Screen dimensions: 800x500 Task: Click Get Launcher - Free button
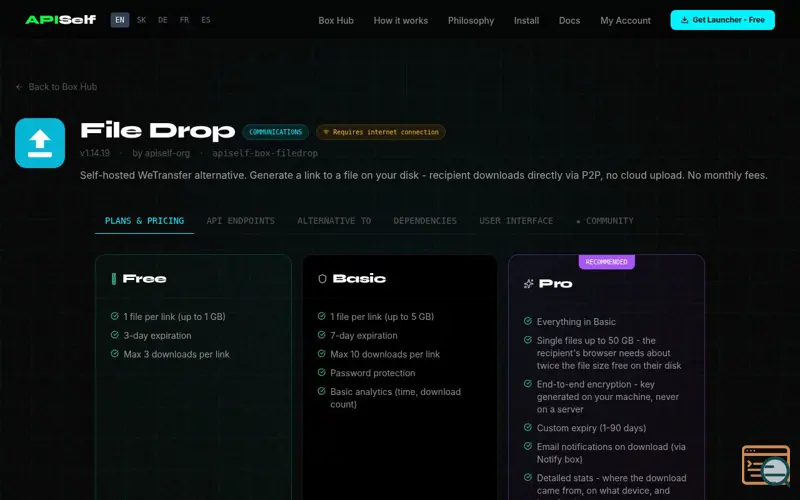pos(722,20)
